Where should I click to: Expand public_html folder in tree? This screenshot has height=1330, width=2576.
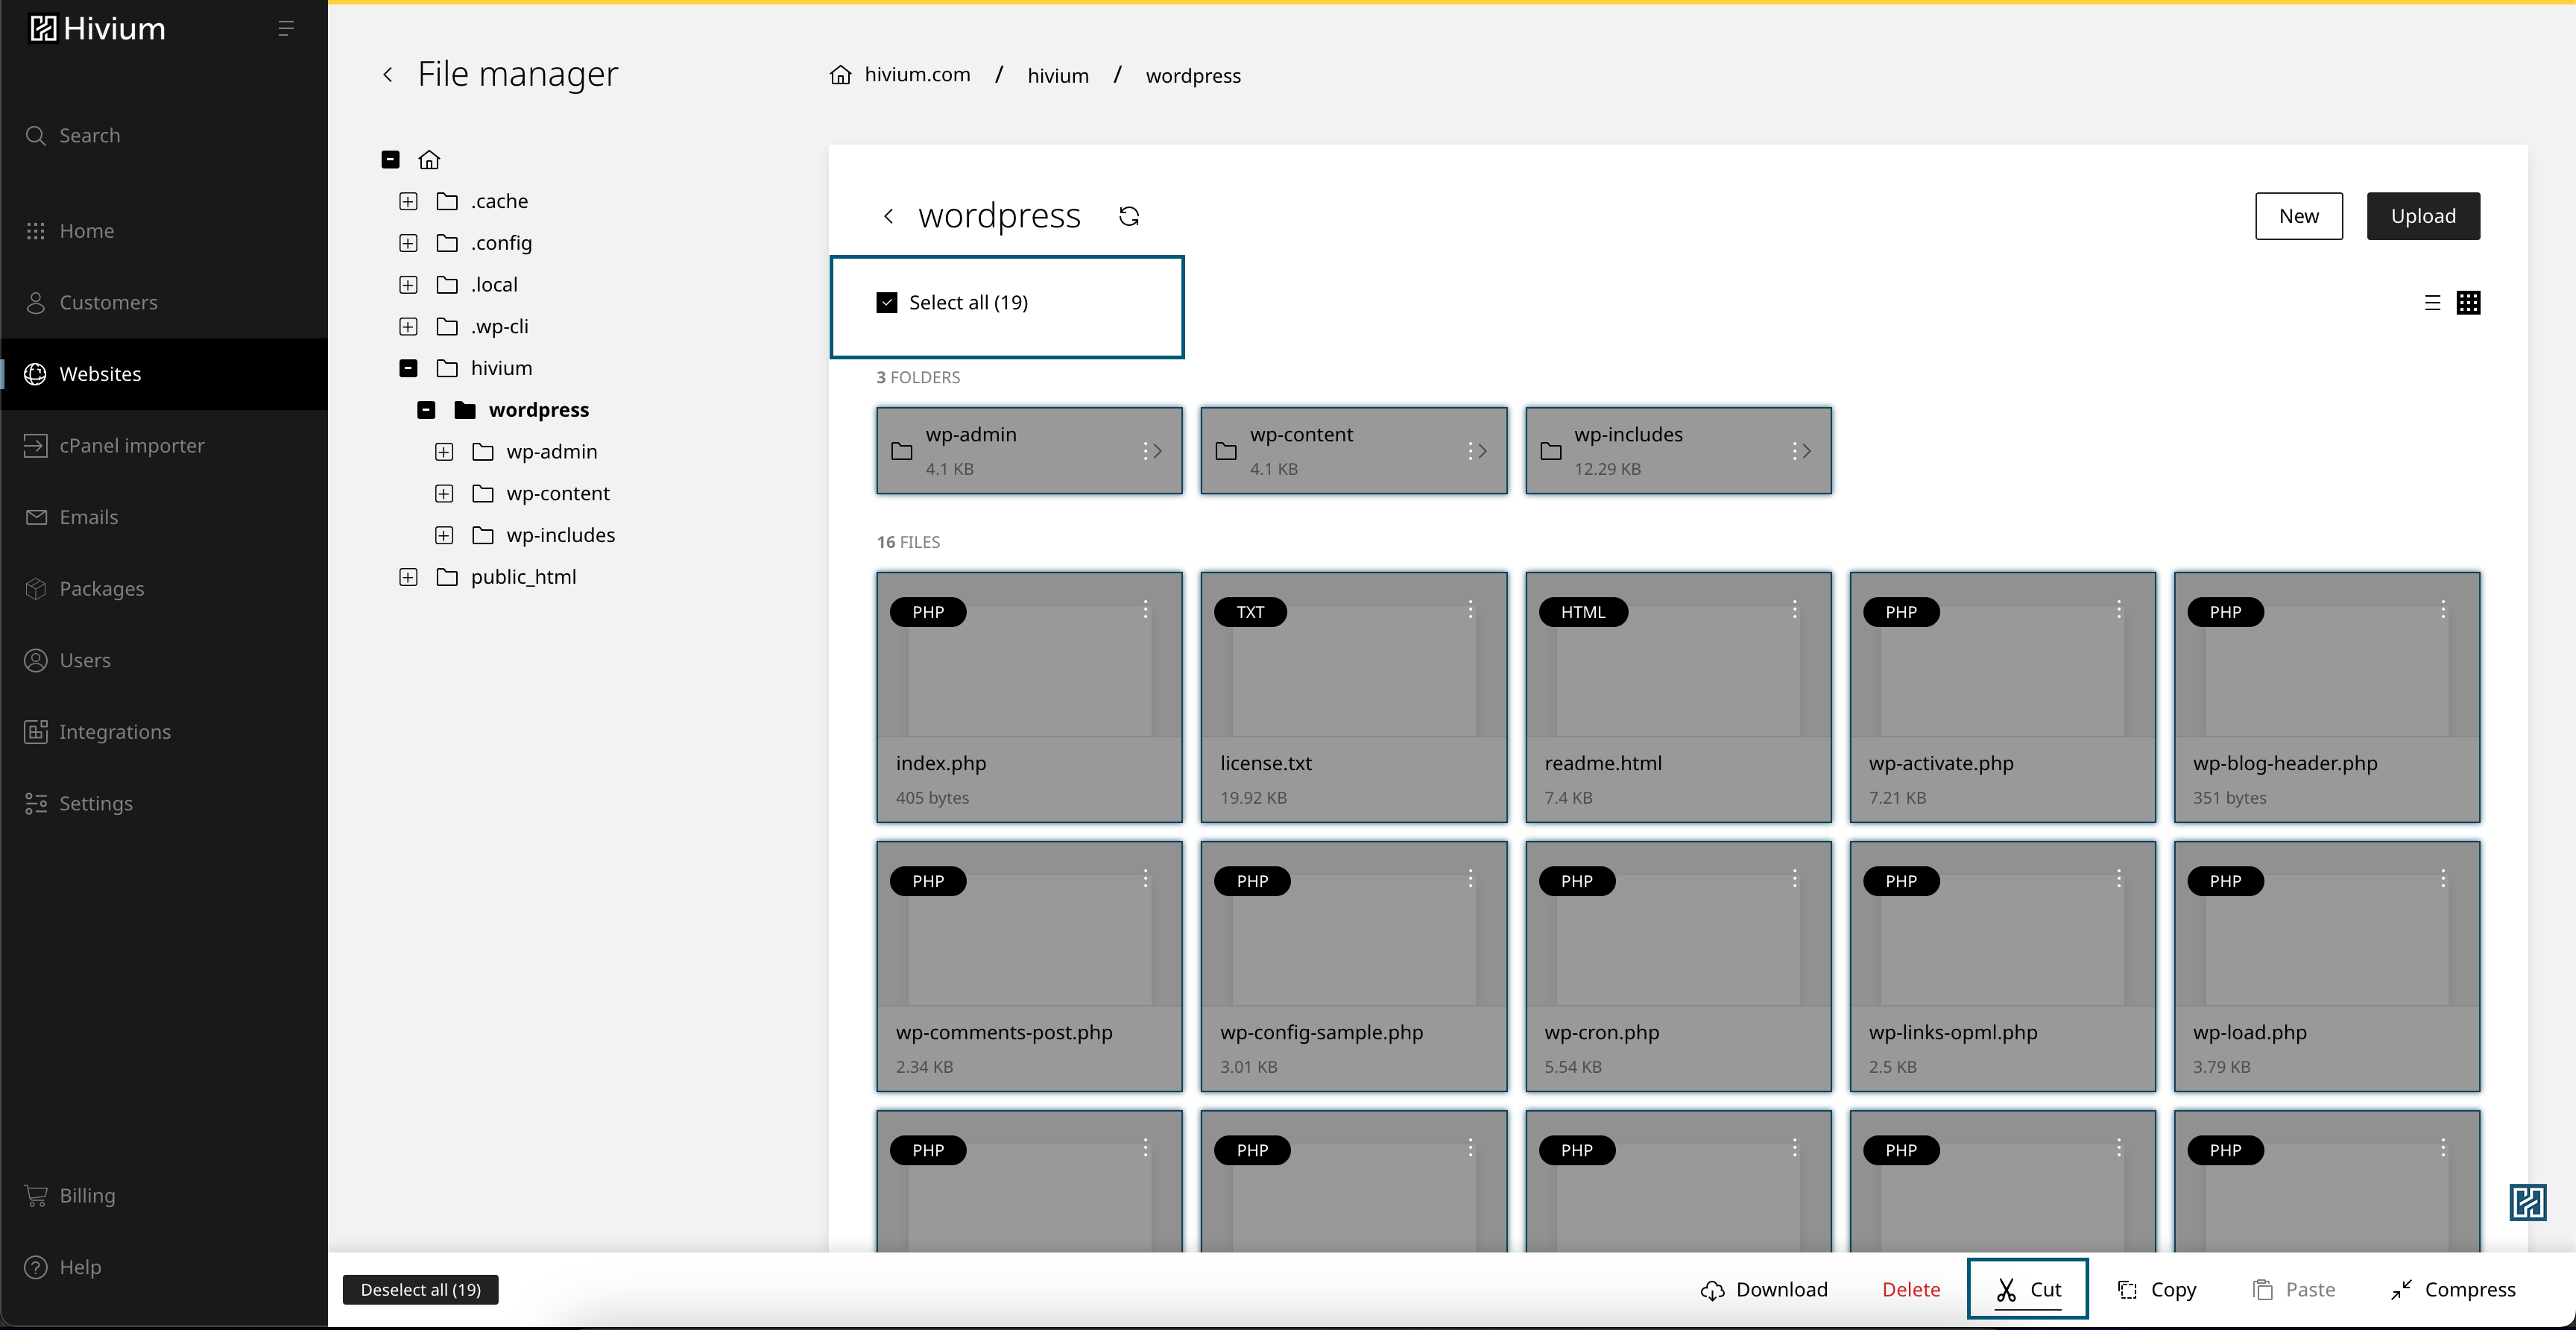coord(408,577)
